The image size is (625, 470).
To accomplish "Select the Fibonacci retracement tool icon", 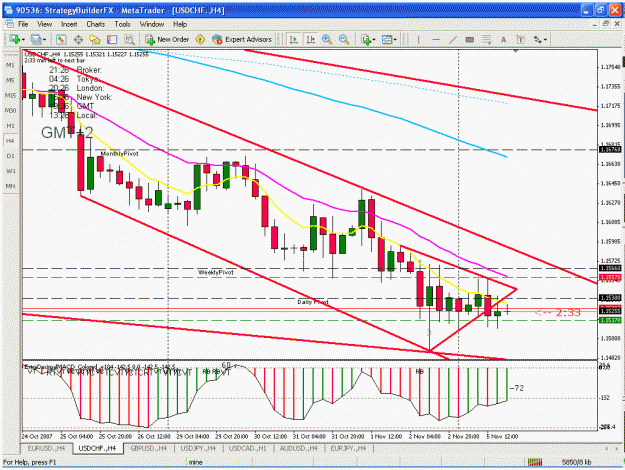I will [486, 39].
